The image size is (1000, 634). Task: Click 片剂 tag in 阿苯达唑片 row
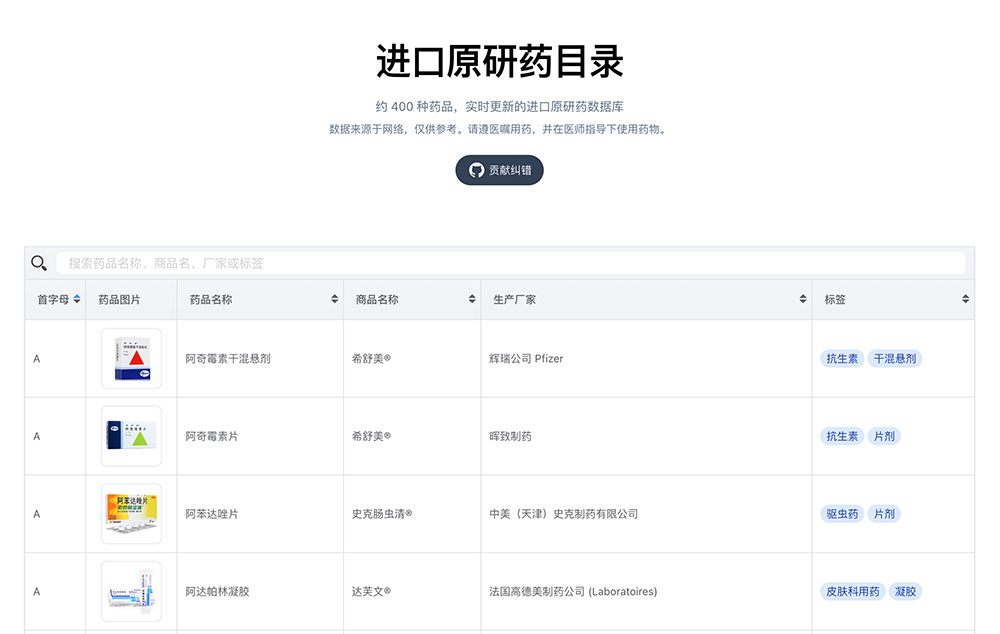884,513
